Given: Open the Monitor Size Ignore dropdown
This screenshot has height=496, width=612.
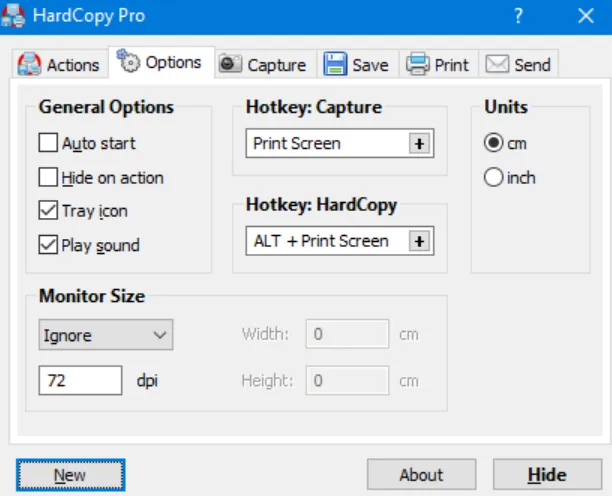Looking at the screenshot, I should point(106,335).
